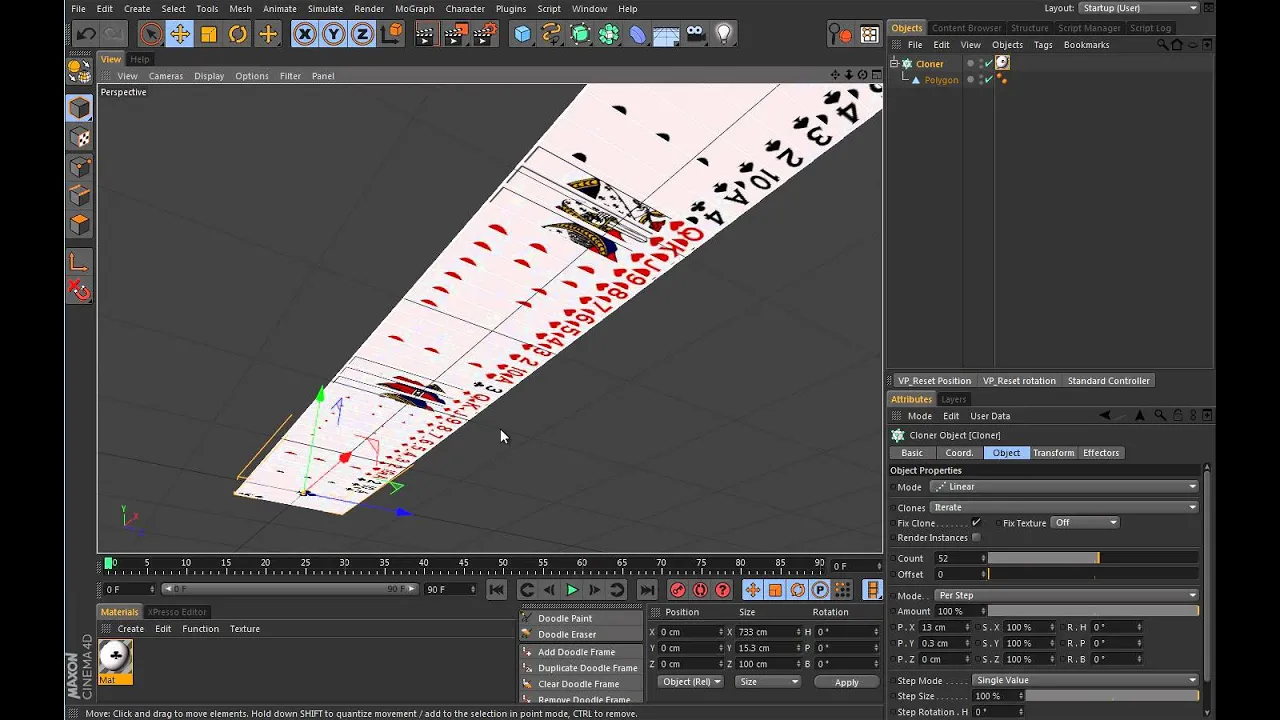Adjust the Count slider bar
Screen dimensions: 1280x720
pos(1092,558)
